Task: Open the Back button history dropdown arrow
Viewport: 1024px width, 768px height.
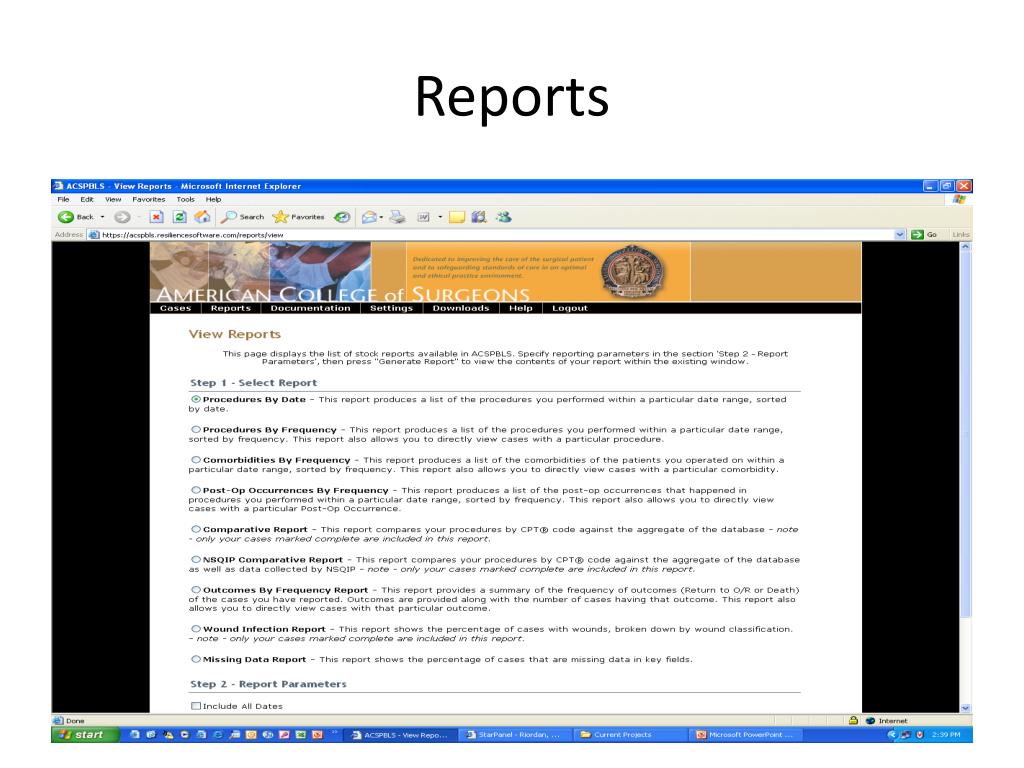Action: (x=103, y=217)
